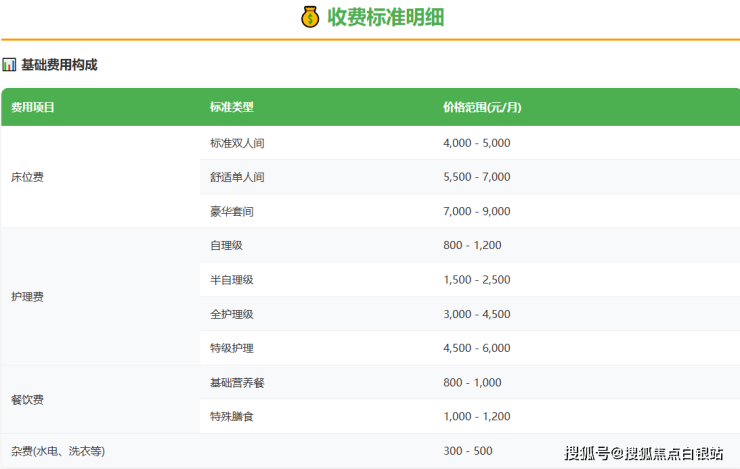Image resolution: width=740 pixels, height=469 pixels.
Task: Click the money bag icon beside the title
Action: (310, 17)
